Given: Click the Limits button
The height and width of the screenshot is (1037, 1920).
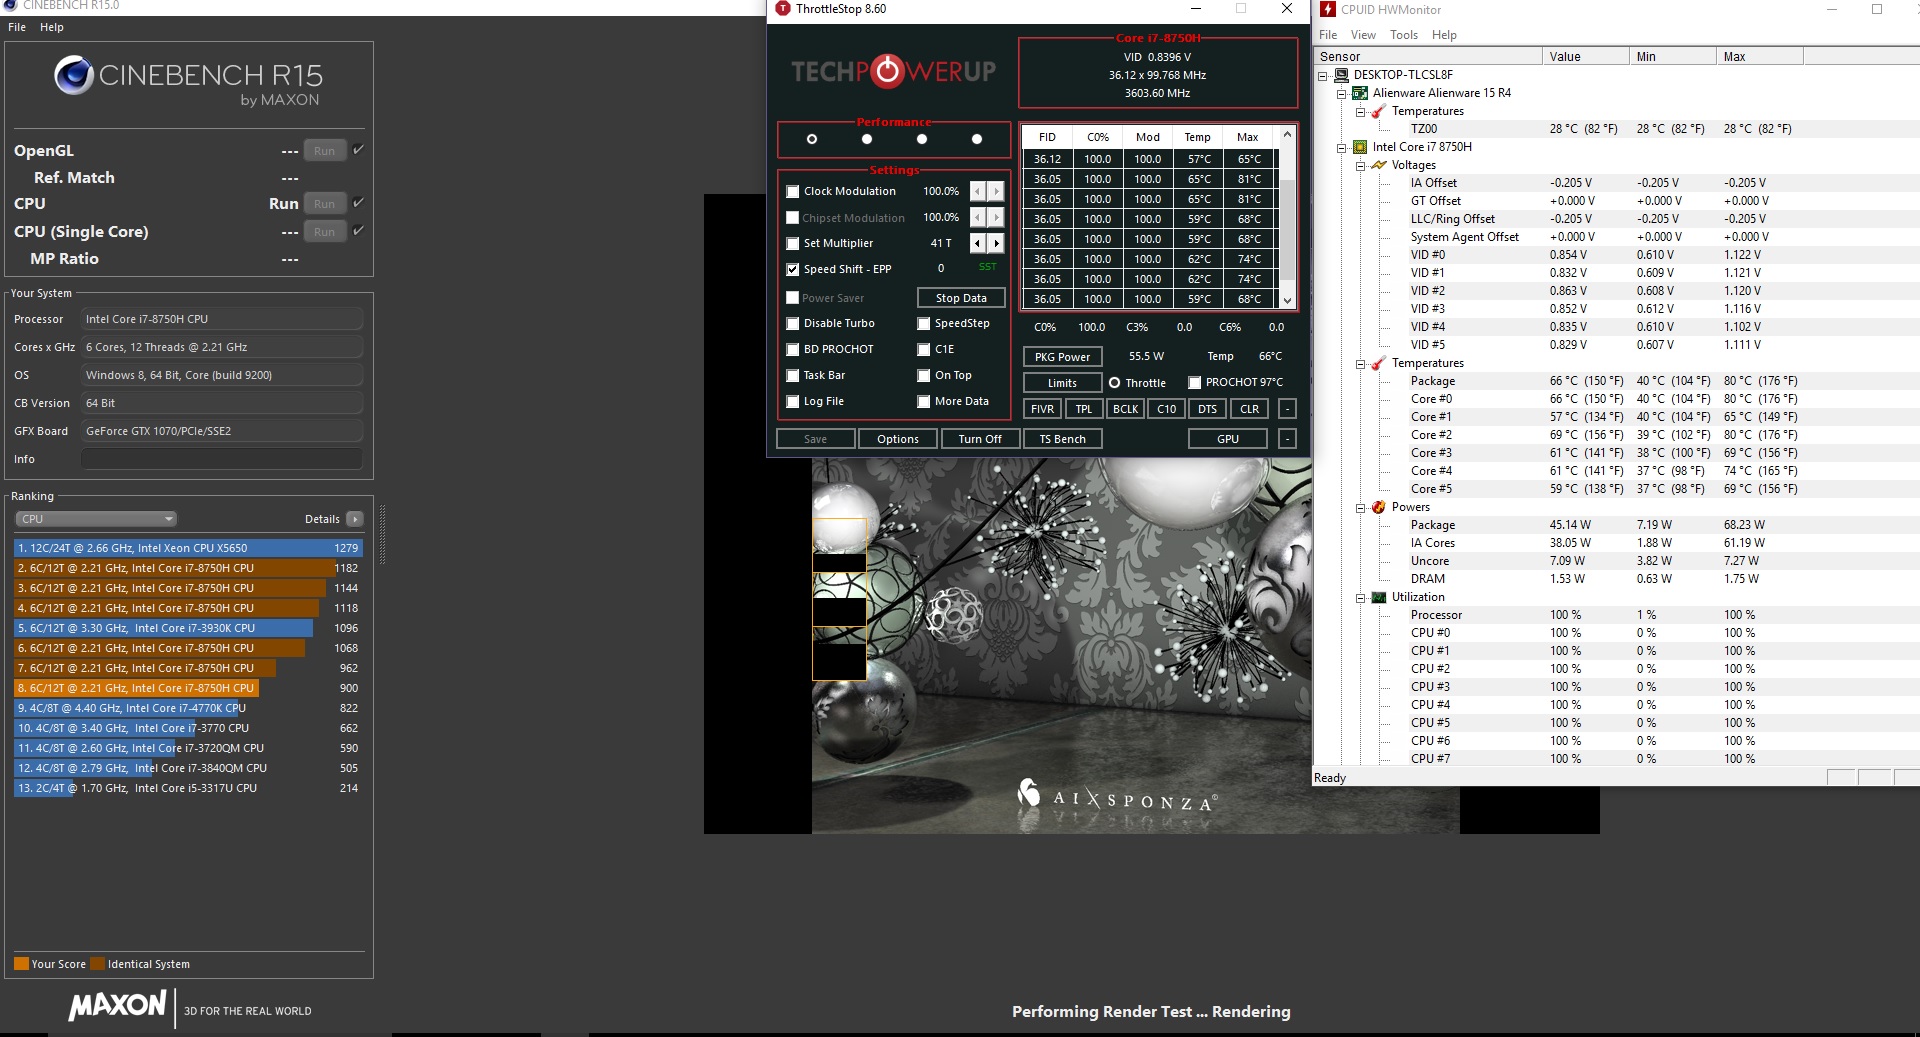Looking at the screenshot, I should coord(1062,383).
